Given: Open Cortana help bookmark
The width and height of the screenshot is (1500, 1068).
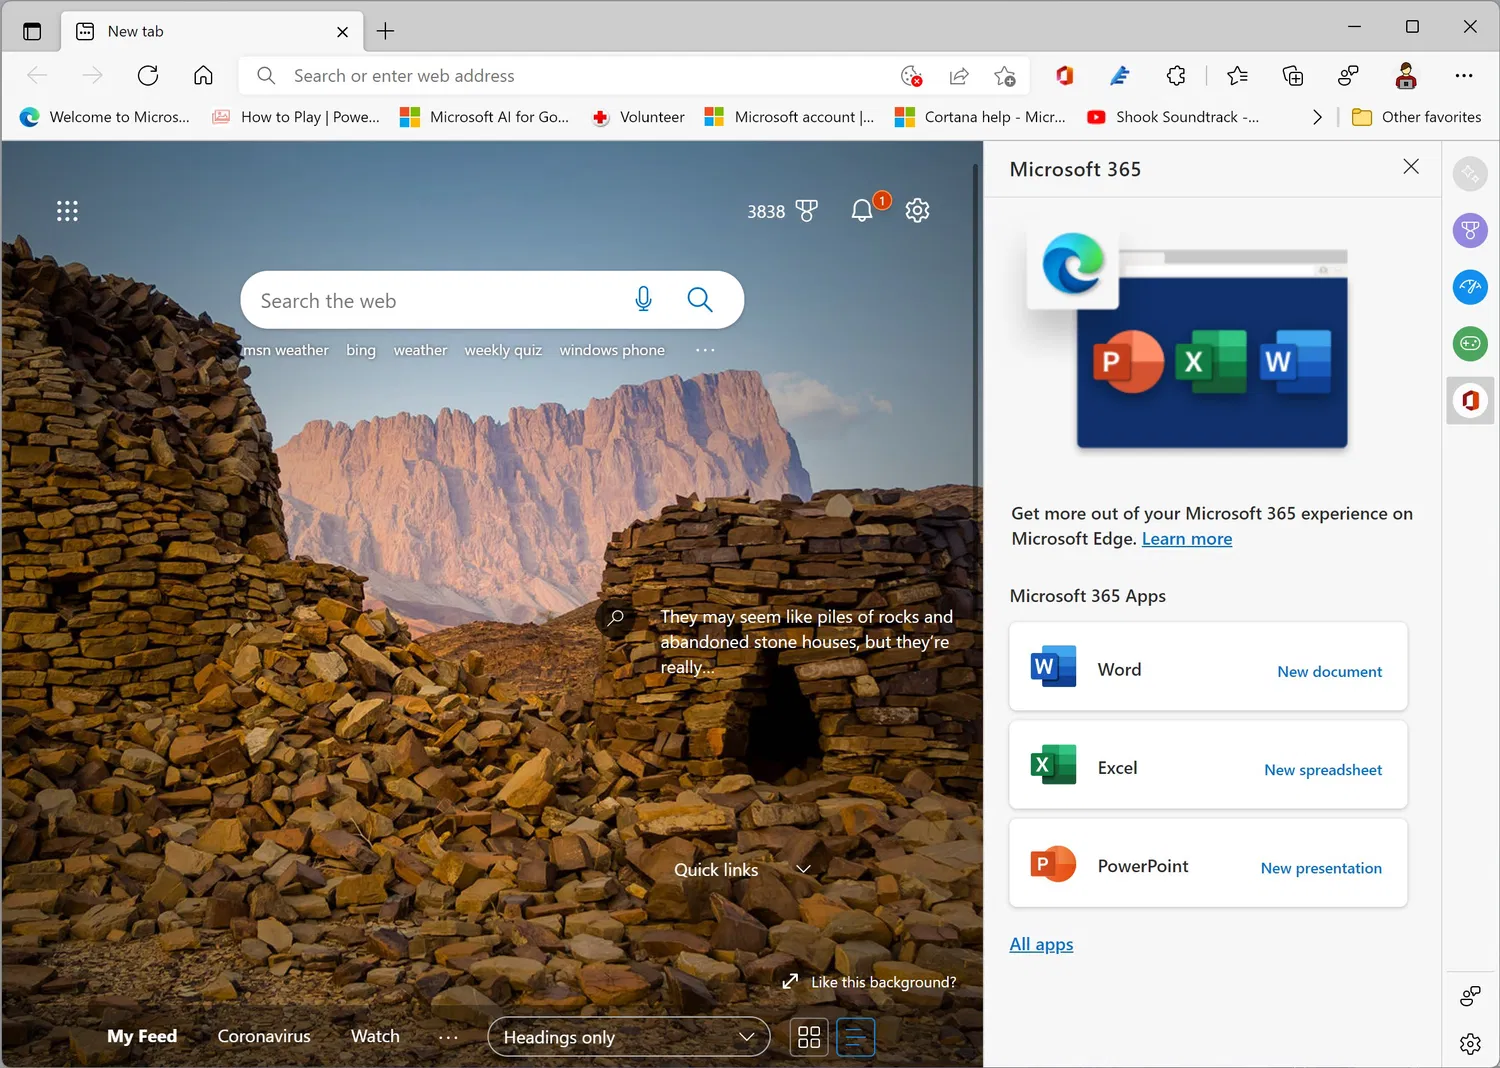Looking at the screenshot, I should point(980,117).
